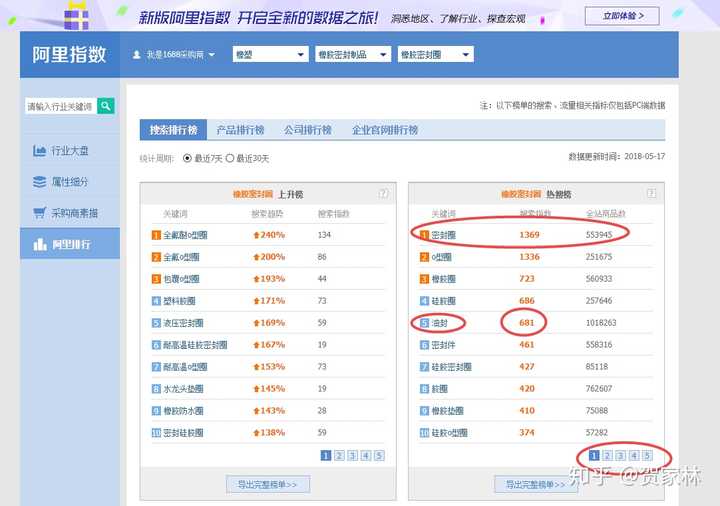Click search index value 1369

pyautogui.click(x=529, y=235)
